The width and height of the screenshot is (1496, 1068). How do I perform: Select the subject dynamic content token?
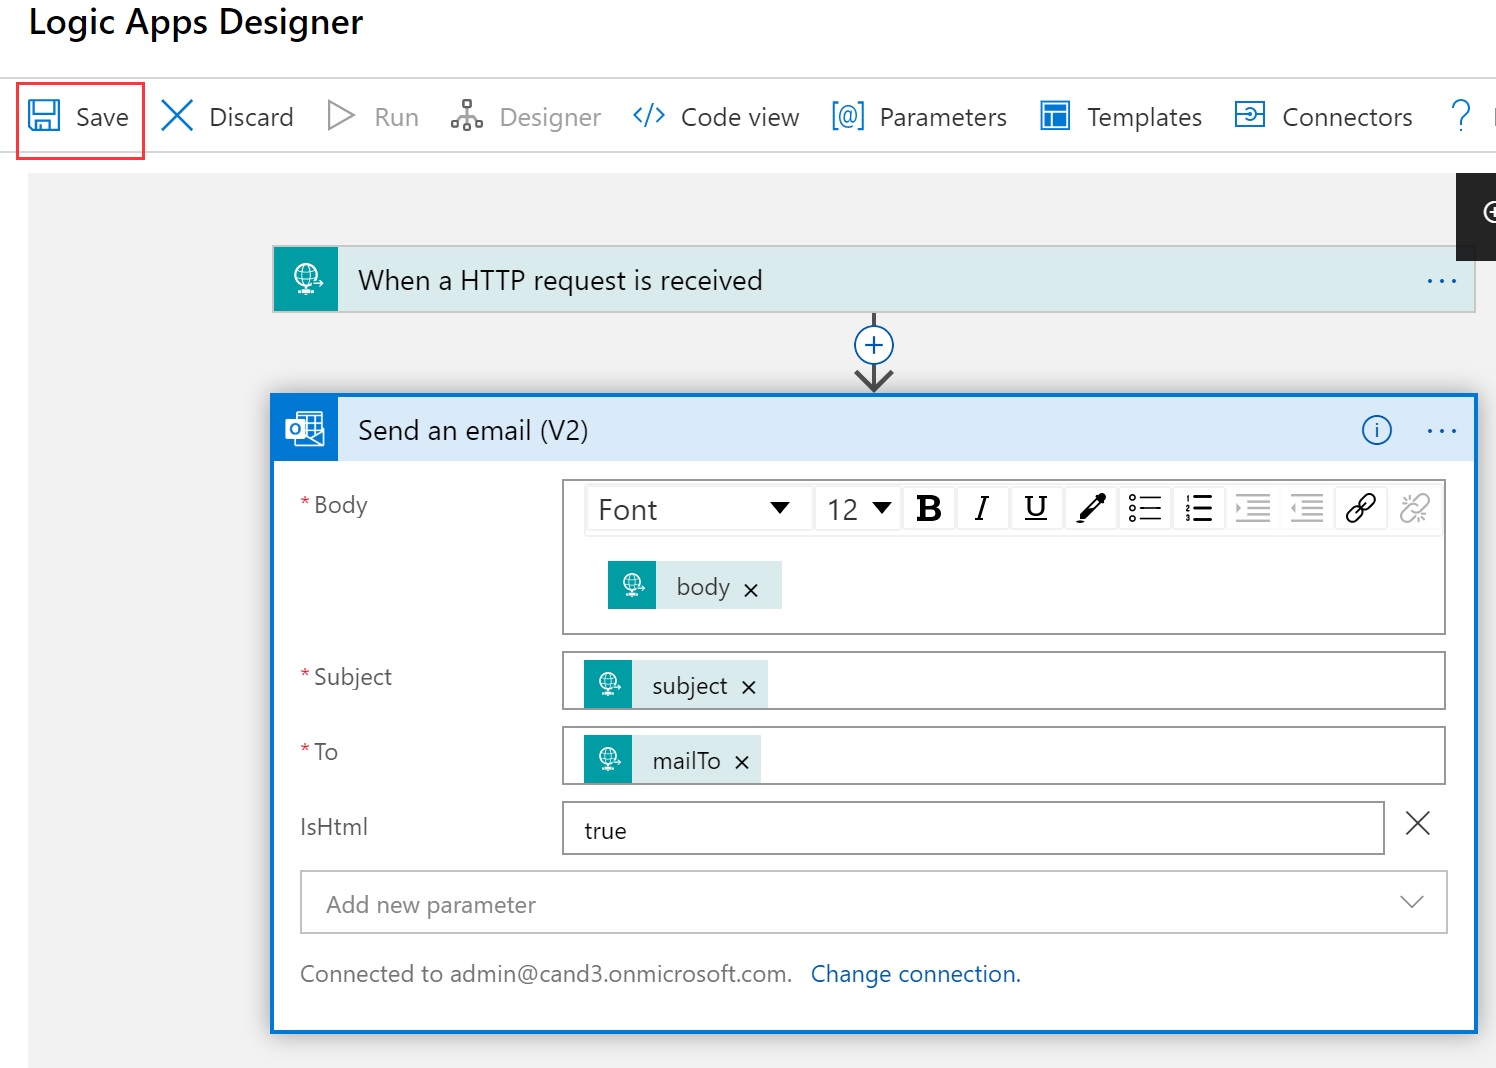(676, 686)
